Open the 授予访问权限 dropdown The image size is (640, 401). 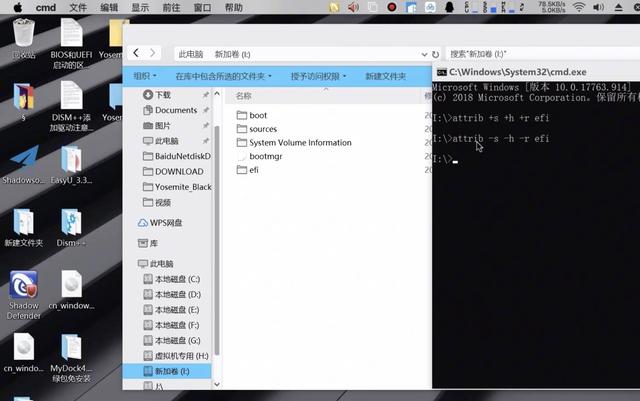tap(318, 76)
